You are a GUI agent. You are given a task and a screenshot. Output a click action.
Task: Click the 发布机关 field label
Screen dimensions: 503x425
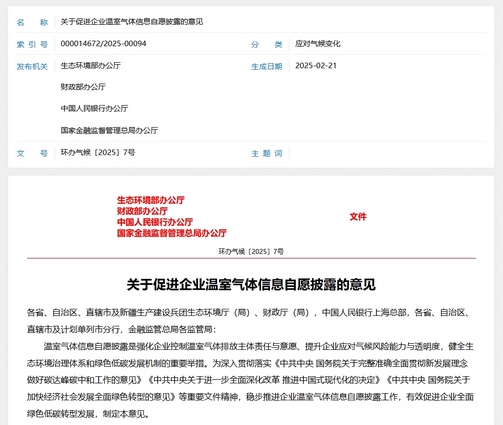point(32,66)
